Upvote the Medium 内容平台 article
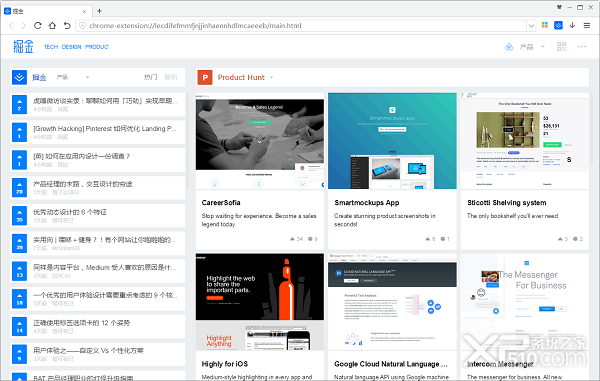This screenshot has height=381, width=600. (x=19, y=271)
